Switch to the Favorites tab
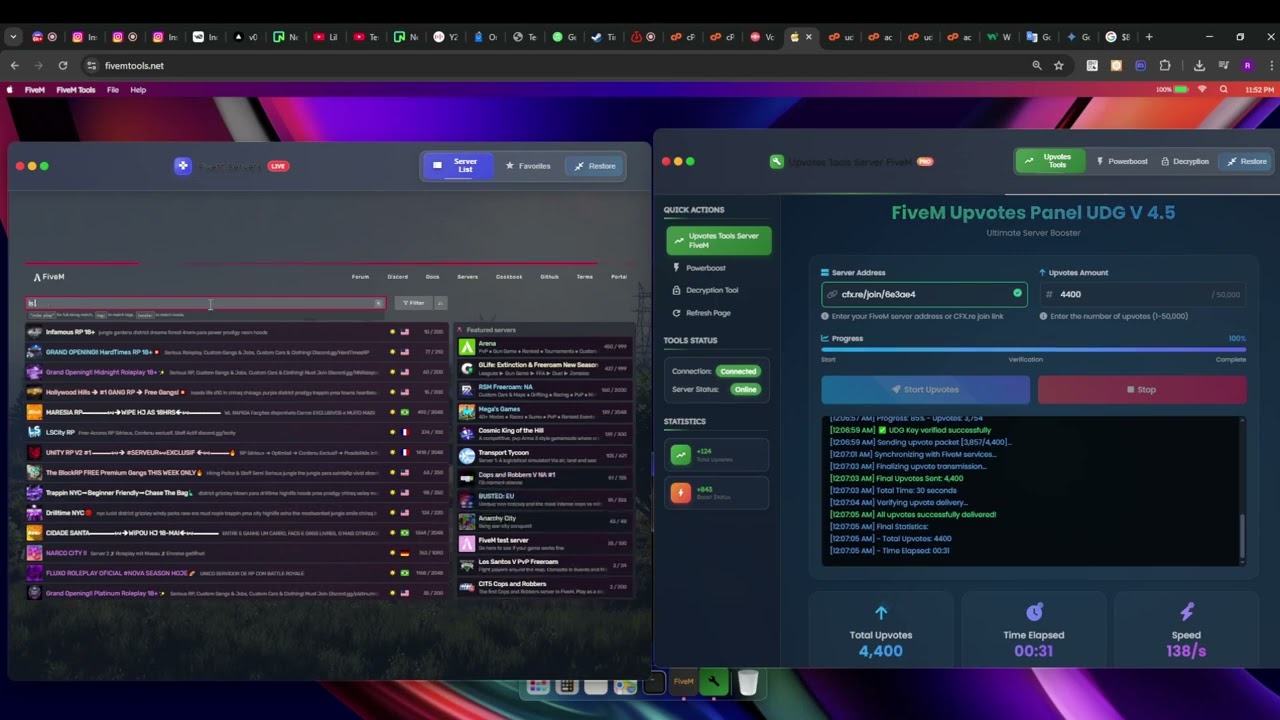 (x=528, y=166)
